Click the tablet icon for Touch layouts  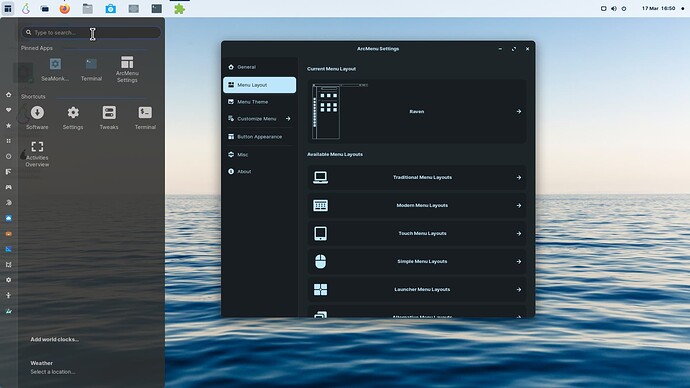click(x=320, y=234)
